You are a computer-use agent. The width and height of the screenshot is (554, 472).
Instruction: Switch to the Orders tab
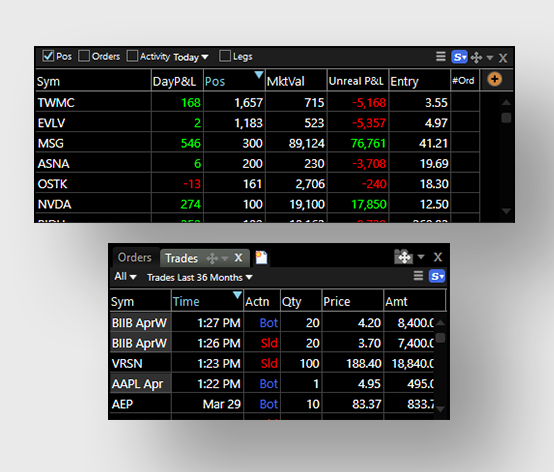(x=135, y=258)
